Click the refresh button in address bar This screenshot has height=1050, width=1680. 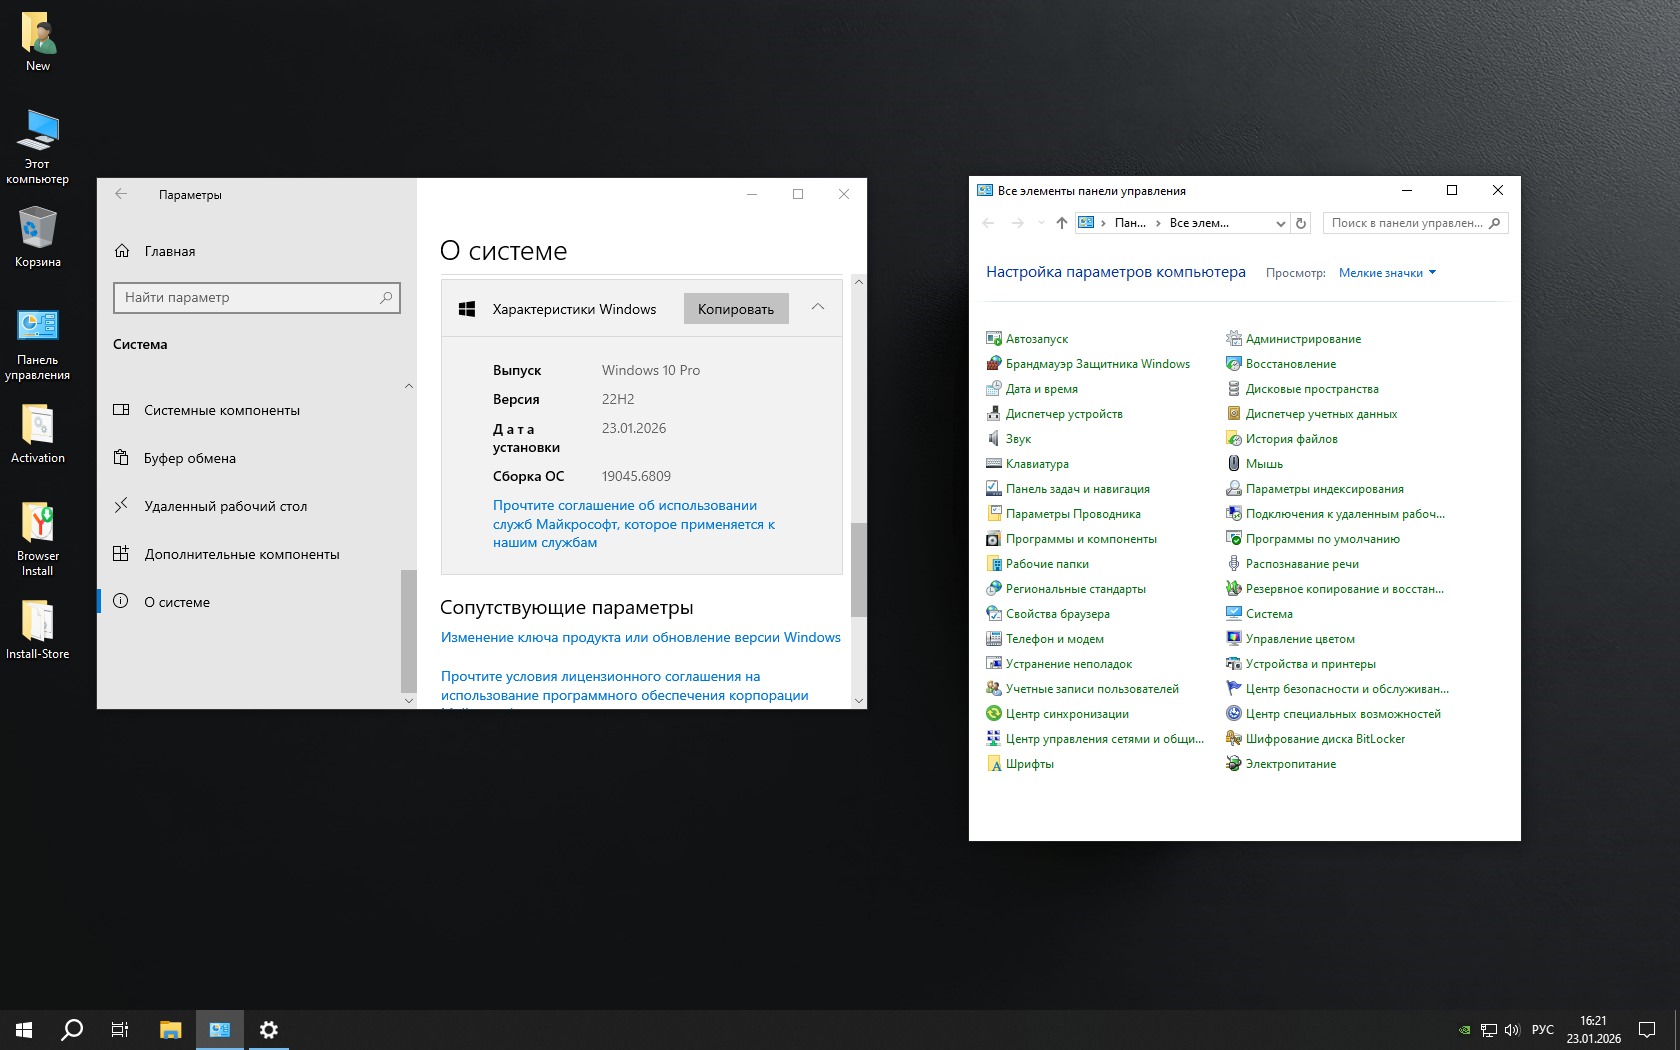(1301, 223)
